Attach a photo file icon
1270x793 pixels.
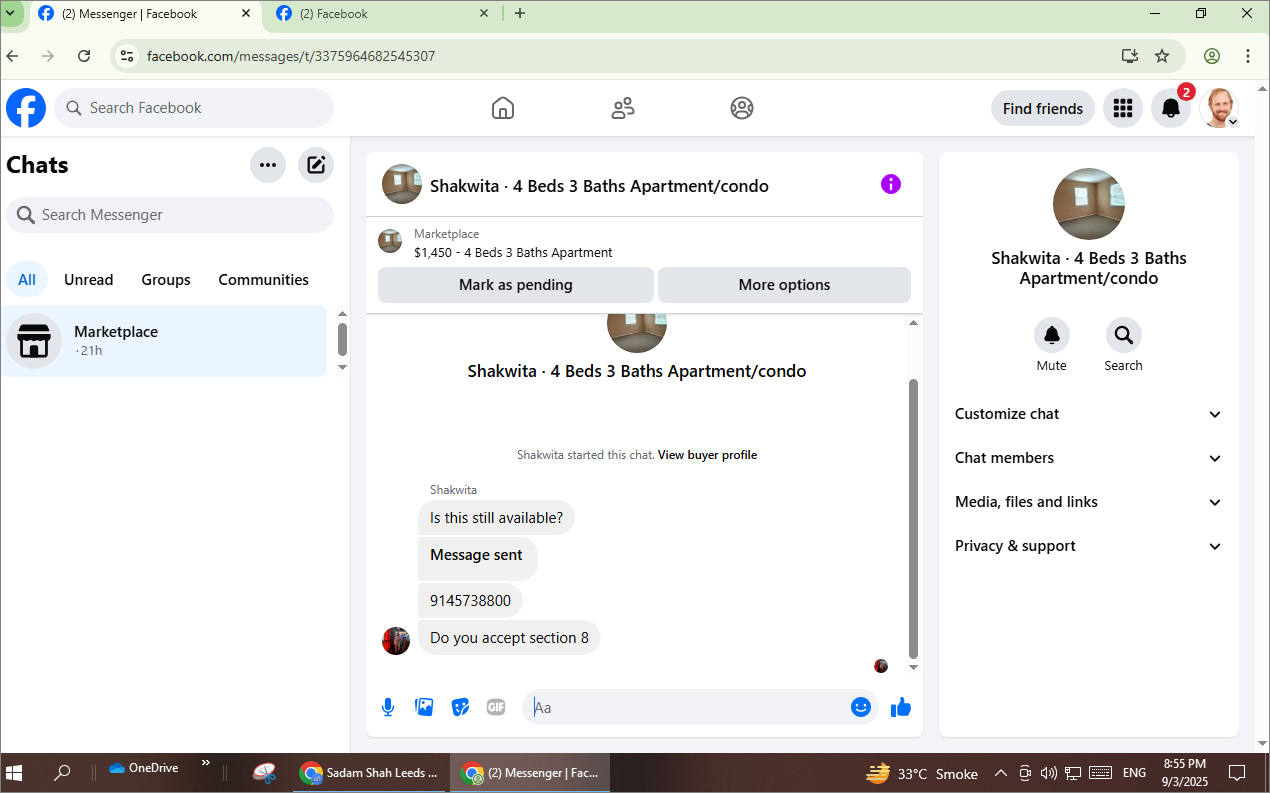click(x=424, y=707)
